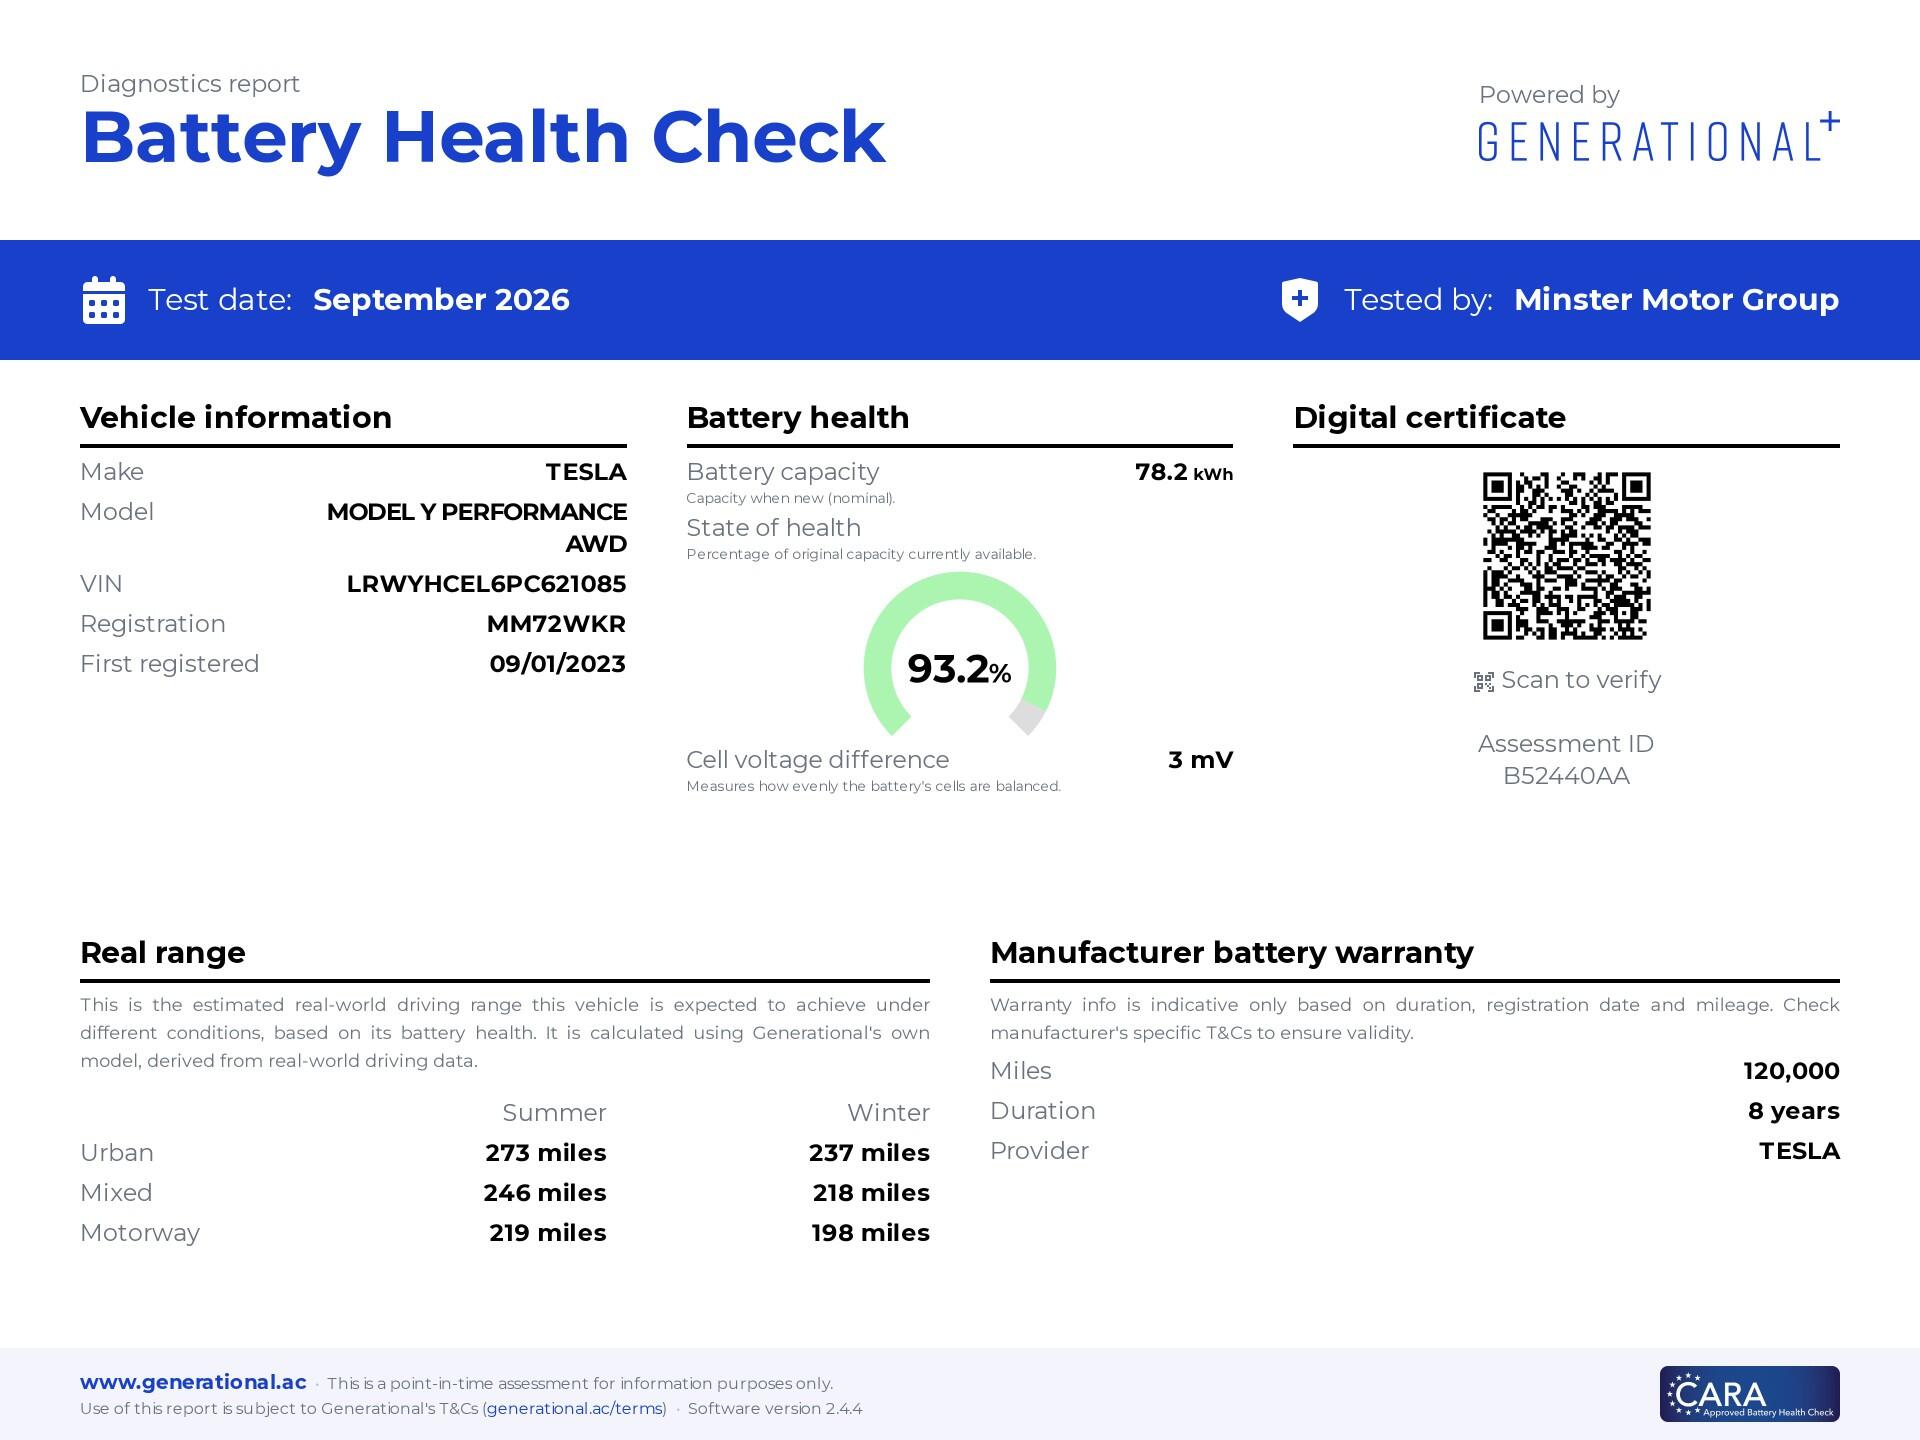Click the Battery Health Check title
1920x1440 pixels.
pos(483,137)
